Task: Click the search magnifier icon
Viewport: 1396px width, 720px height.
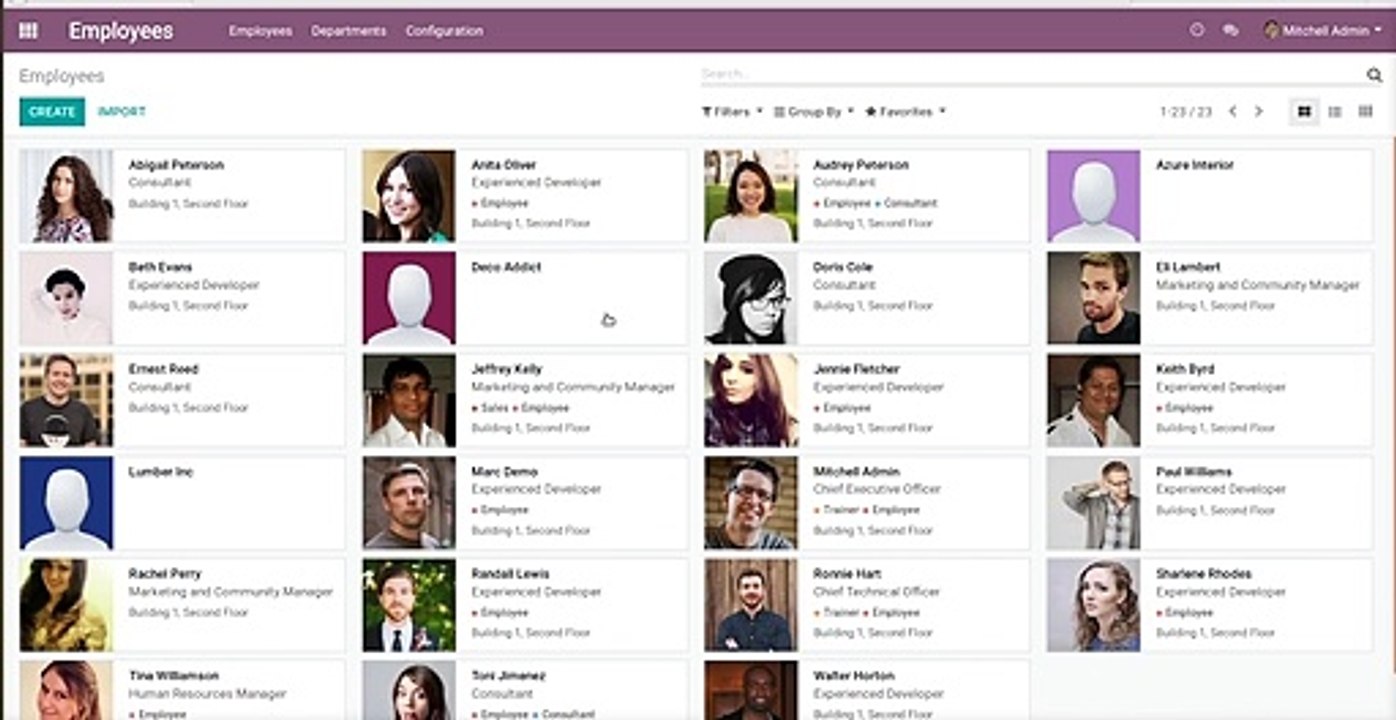Action: (x=1375, y=75)
